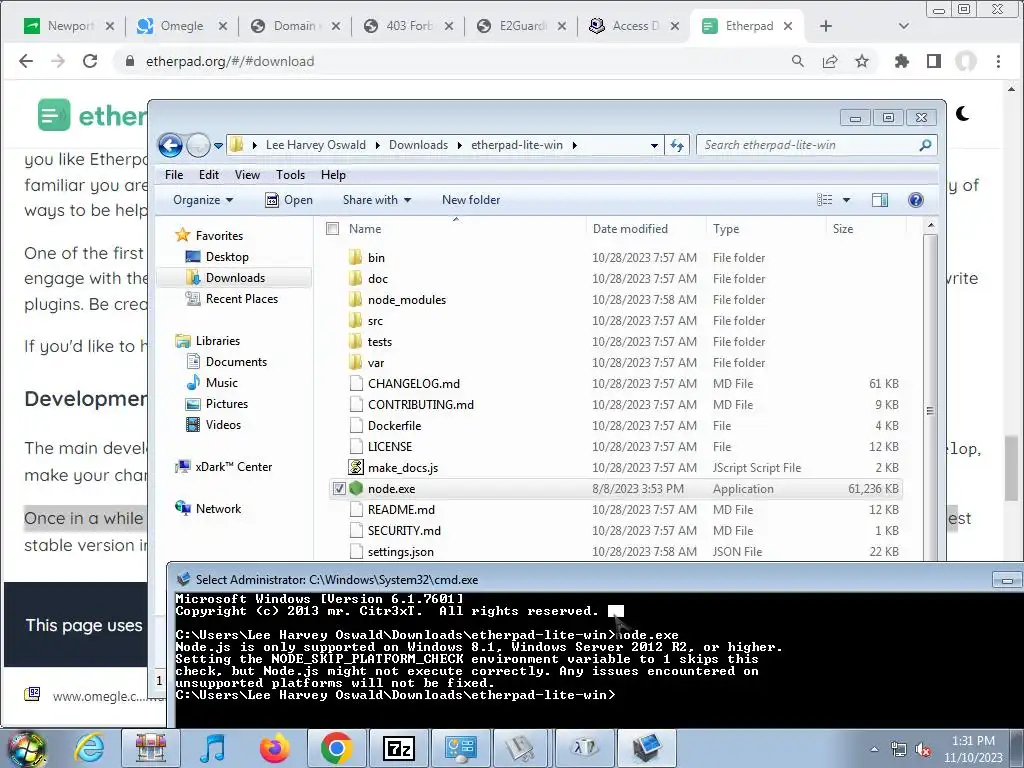Open view options dropdown arrow
Viewport: 1024px width, 768px height.
[x=846, y=200]
